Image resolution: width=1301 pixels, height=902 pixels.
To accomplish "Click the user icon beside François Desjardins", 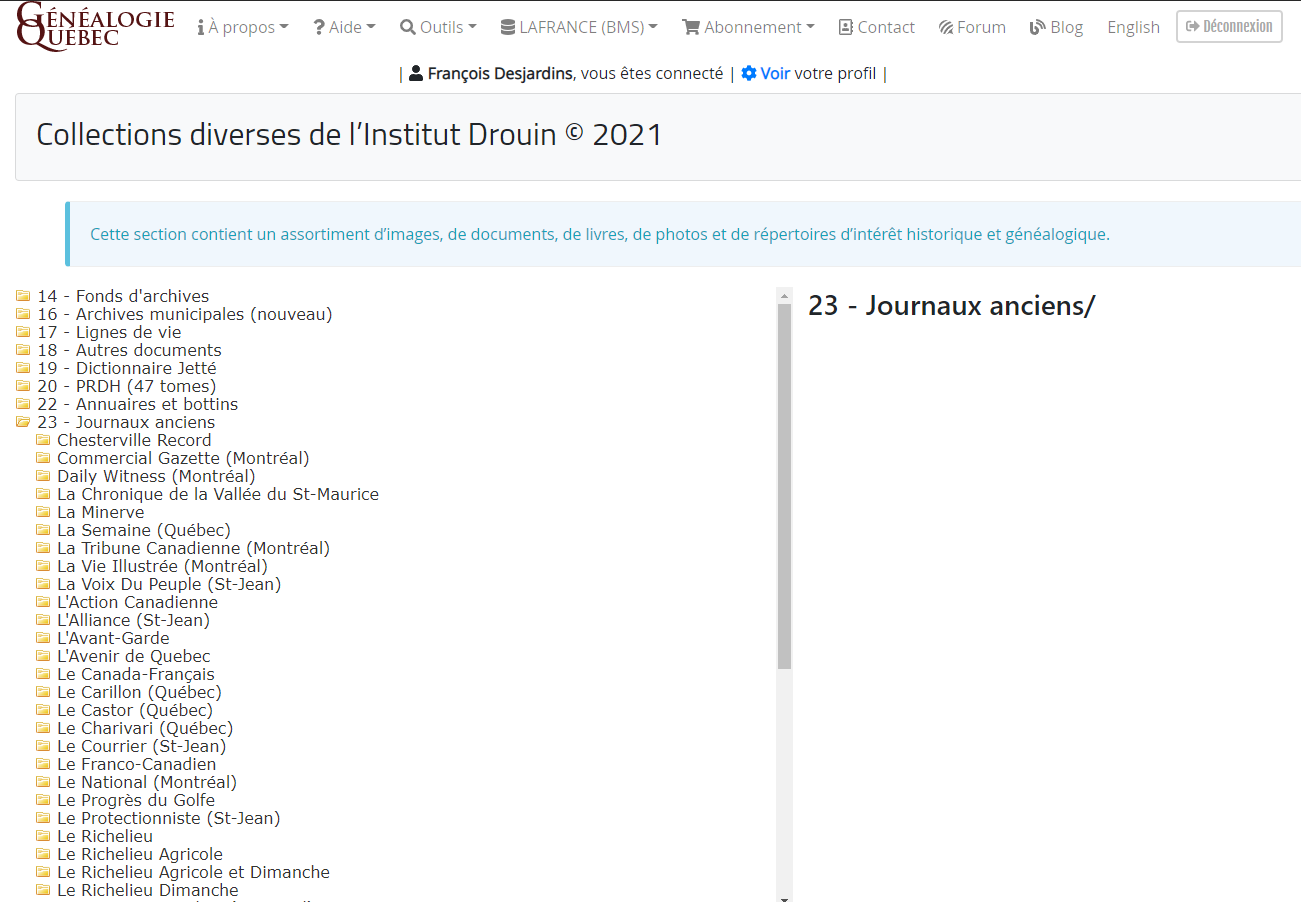I will pyautogui.click(x=416, y=73).
